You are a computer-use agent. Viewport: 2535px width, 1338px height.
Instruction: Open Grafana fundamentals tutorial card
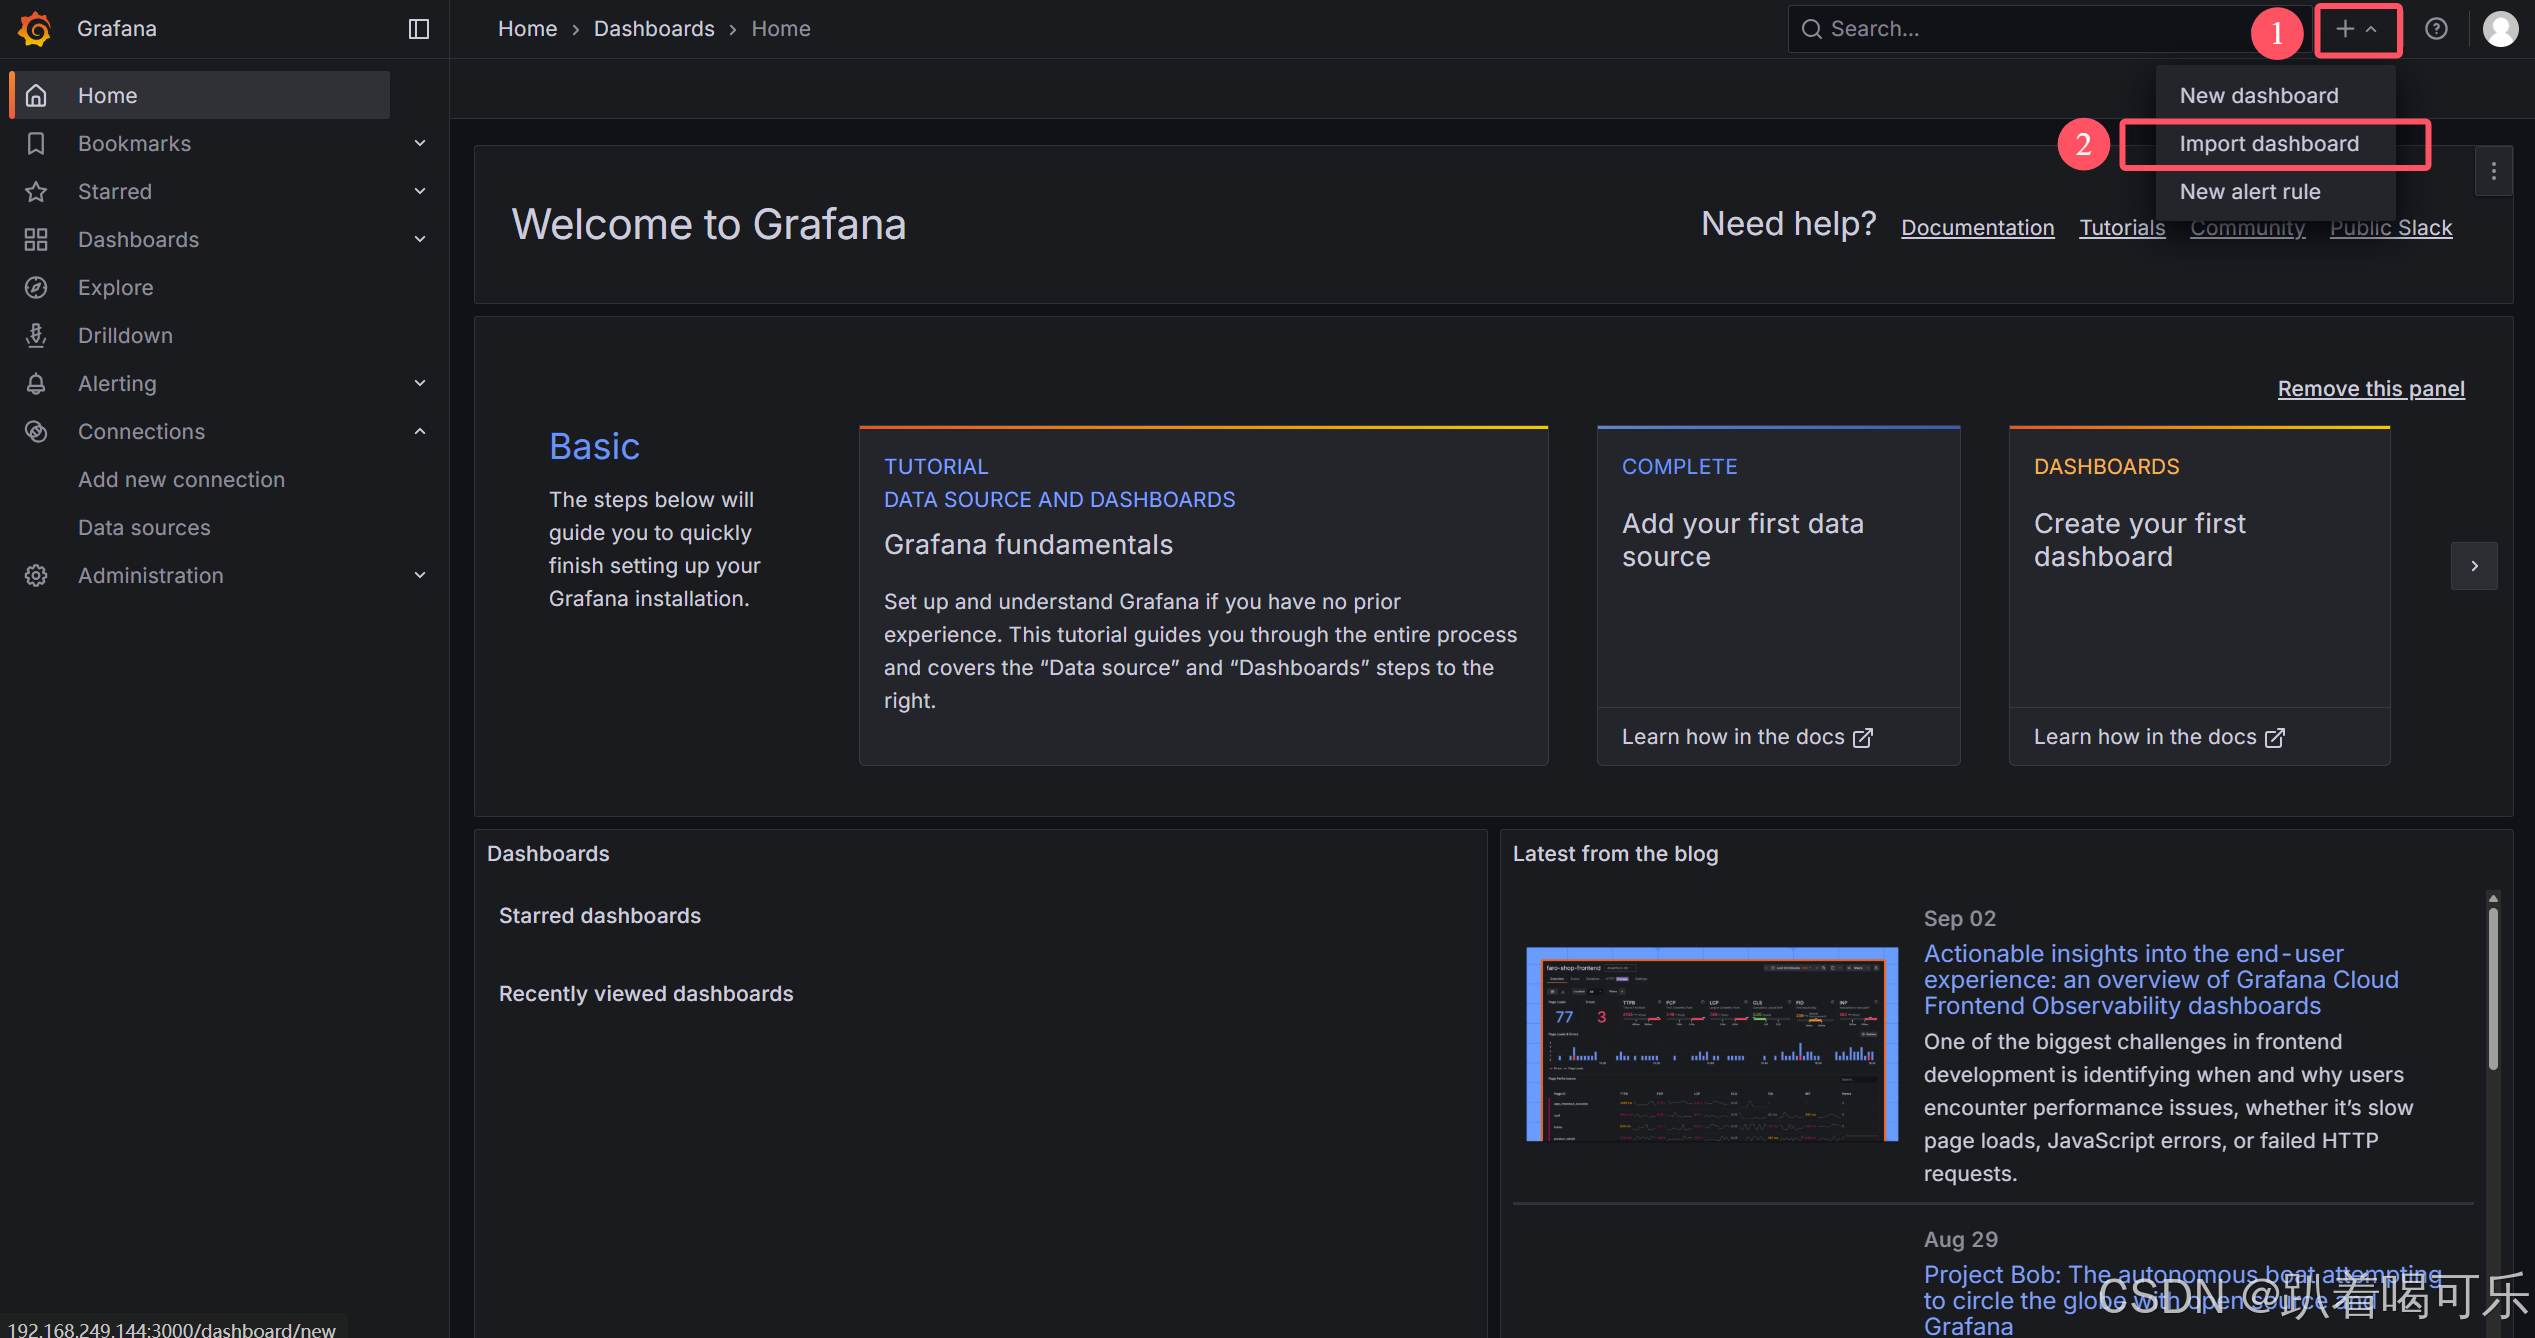point(1203,596)
